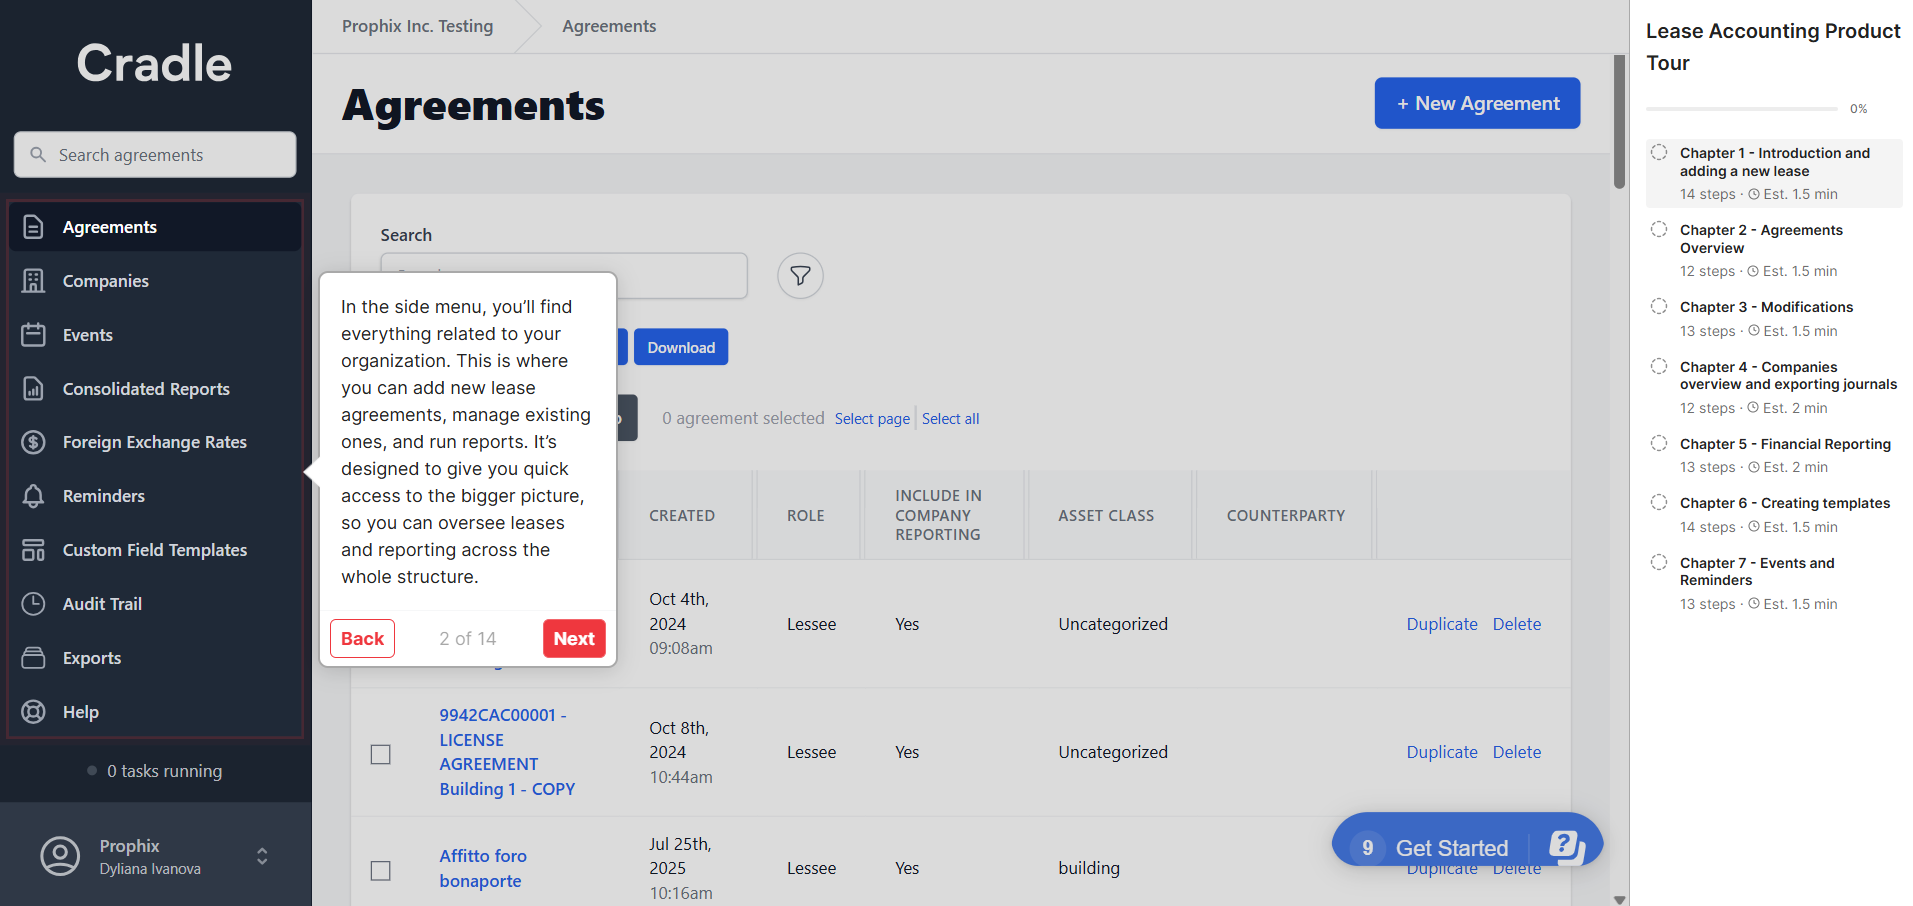
Task: Click Next in the tour popup
Action: coord(574,639)
